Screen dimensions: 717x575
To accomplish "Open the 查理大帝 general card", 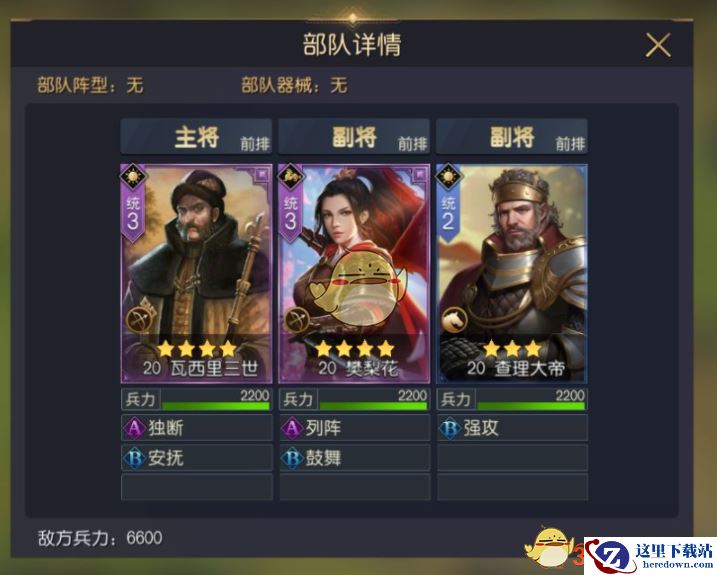I will click(x=512, y=274).
